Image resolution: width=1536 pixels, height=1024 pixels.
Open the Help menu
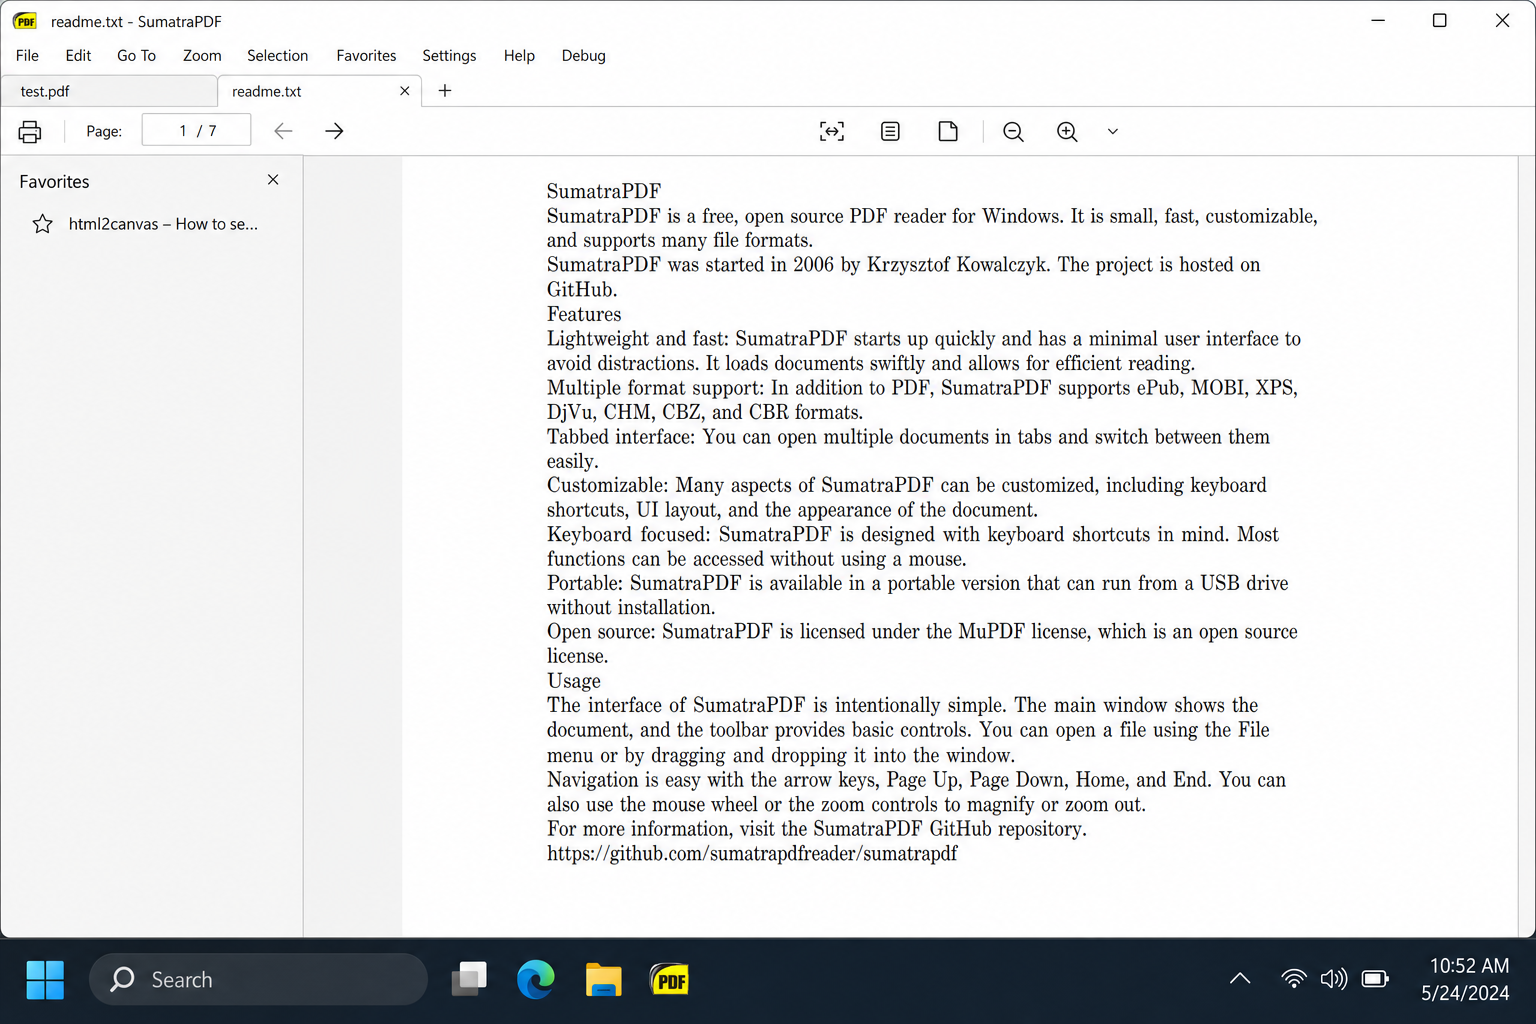point(519,56)
